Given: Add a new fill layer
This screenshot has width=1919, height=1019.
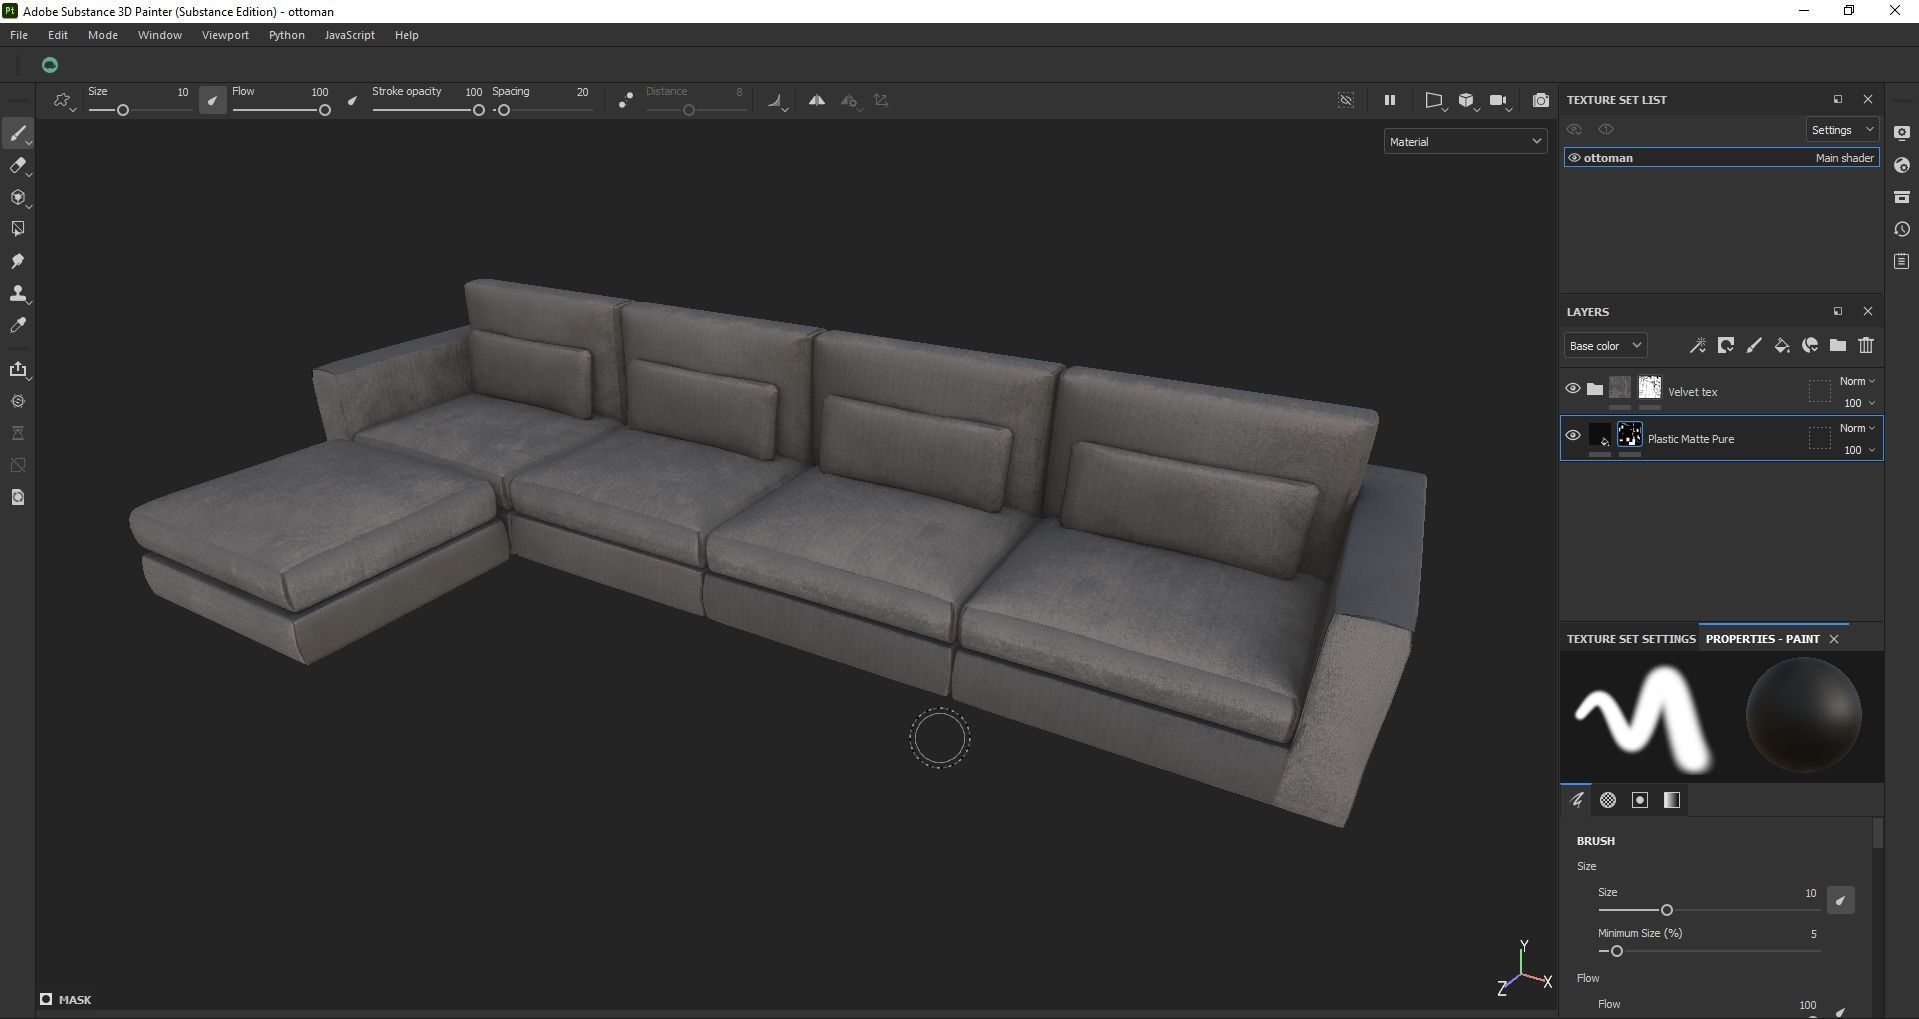Looking at the screenshot, I should pyautogui.click(x=1782, y=346).
